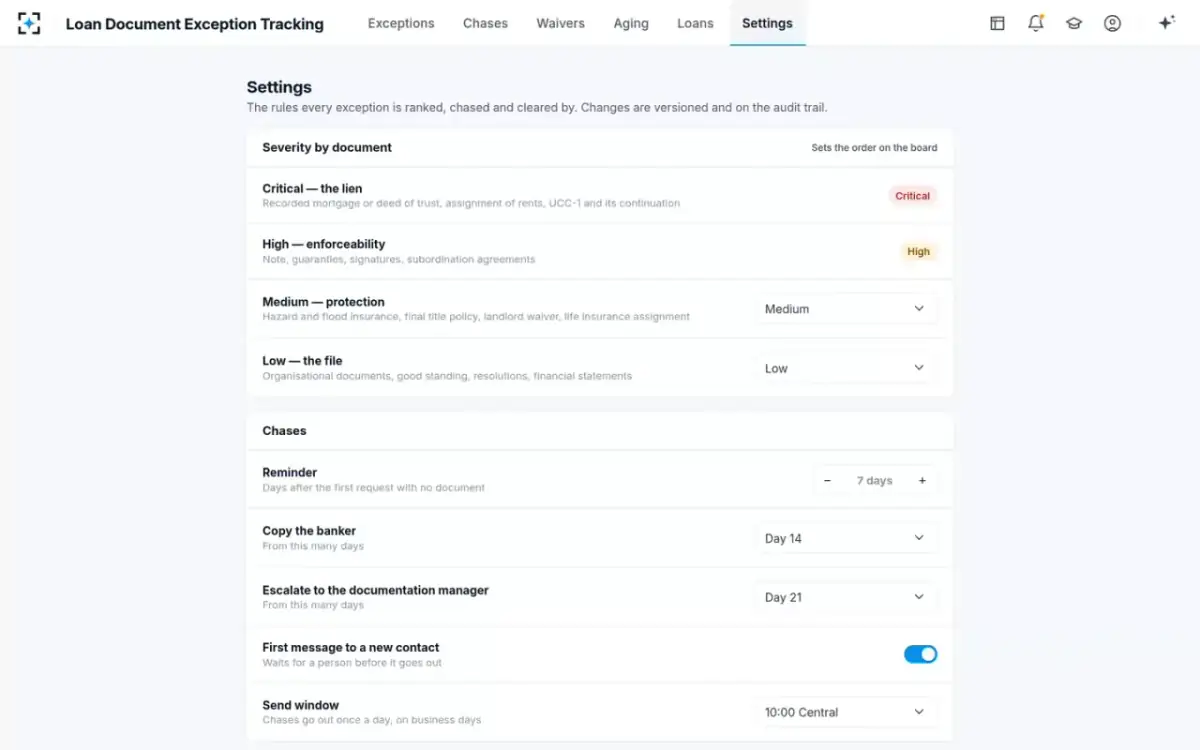Click the Sets the order on the board note

coord(874,148)
